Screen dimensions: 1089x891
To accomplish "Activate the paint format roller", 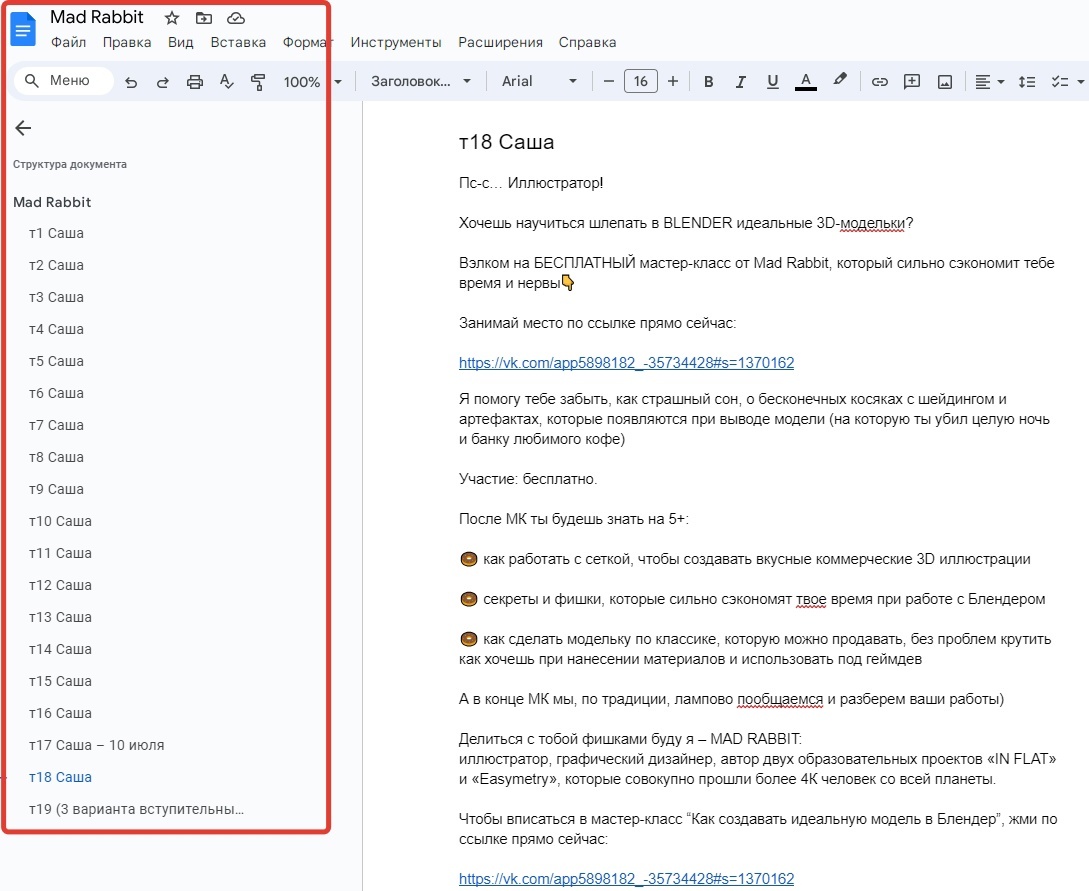I will 258,82.
